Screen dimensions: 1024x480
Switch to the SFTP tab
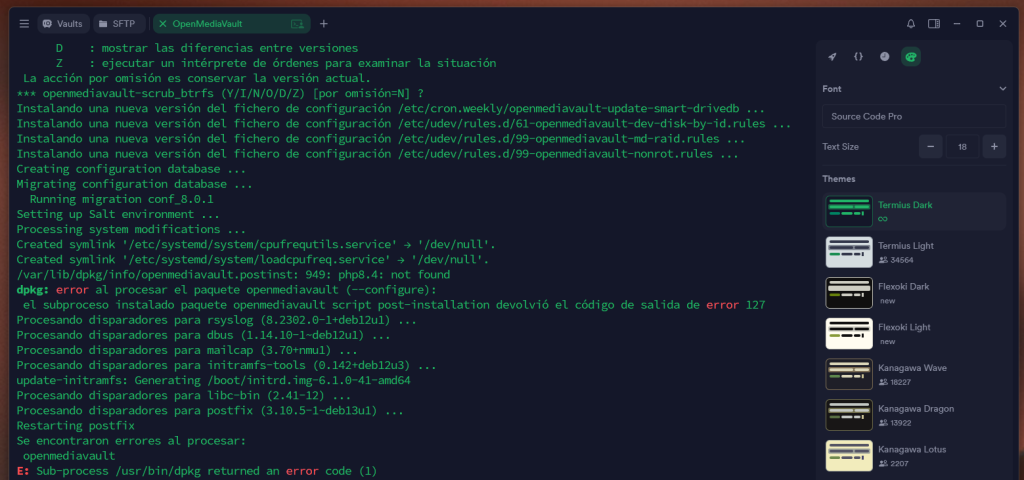(x=119, y=24)
